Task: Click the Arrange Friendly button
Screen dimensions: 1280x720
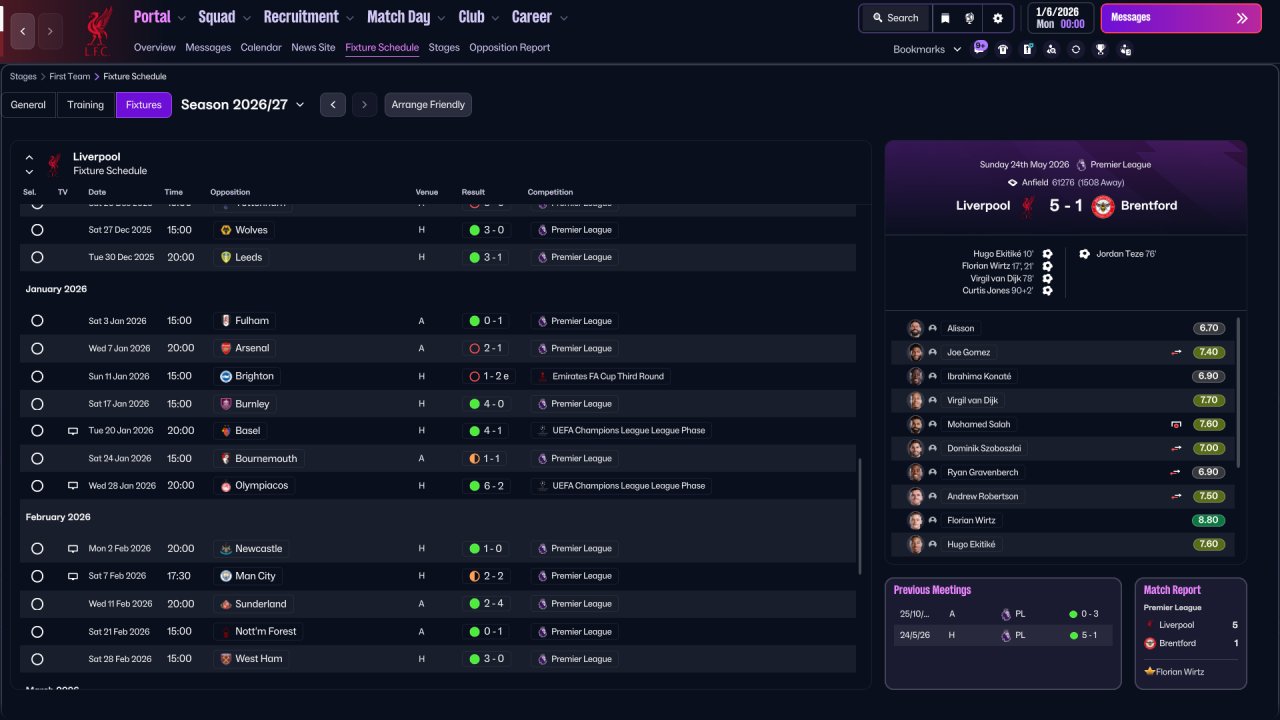Action: click(x=428, y=105)
